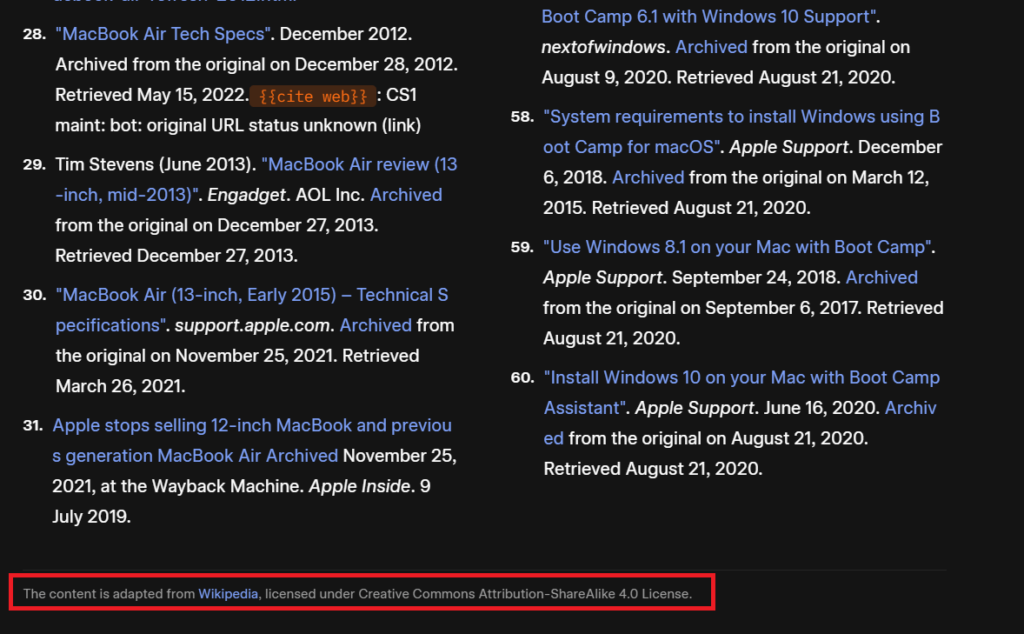Click Archived link after nextofwindows
Image resolution: width=1024 pixels, height=634 pixels.
click(711, 47)
